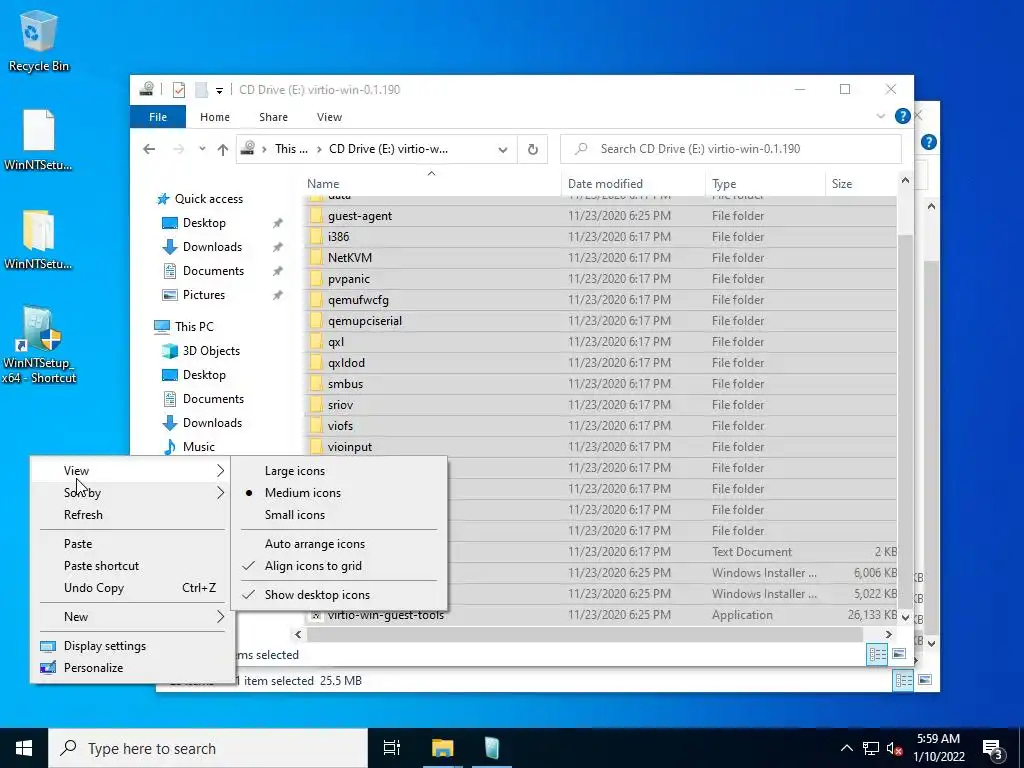Sort by Type column header

pyautogui.click(x=765, y=184)
